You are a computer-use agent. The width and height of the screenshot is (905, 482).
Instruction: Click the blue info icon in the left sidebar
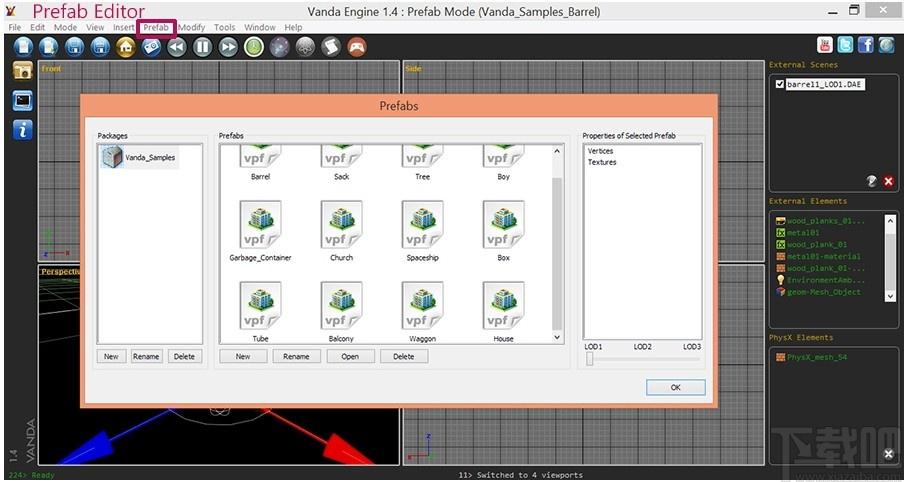tap(23, 130)
